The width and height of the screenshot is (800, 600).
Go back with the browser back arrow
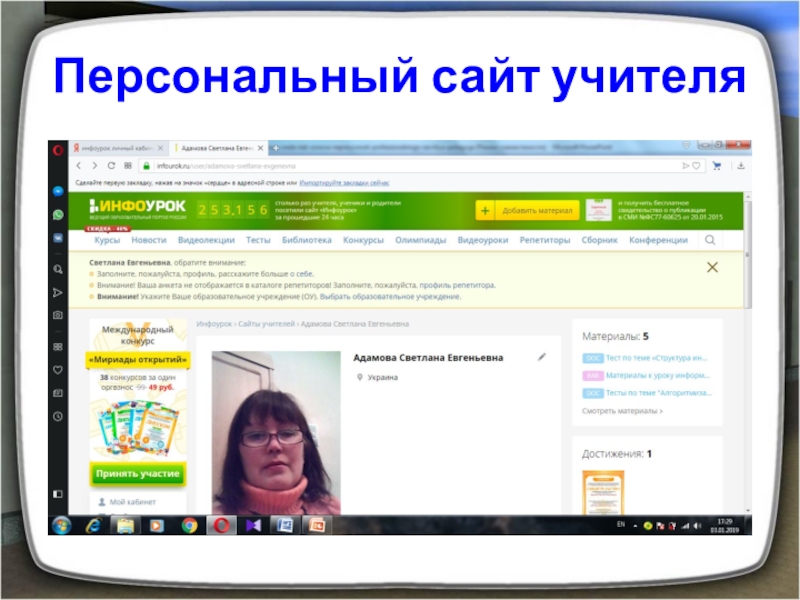tap(79, 165)
